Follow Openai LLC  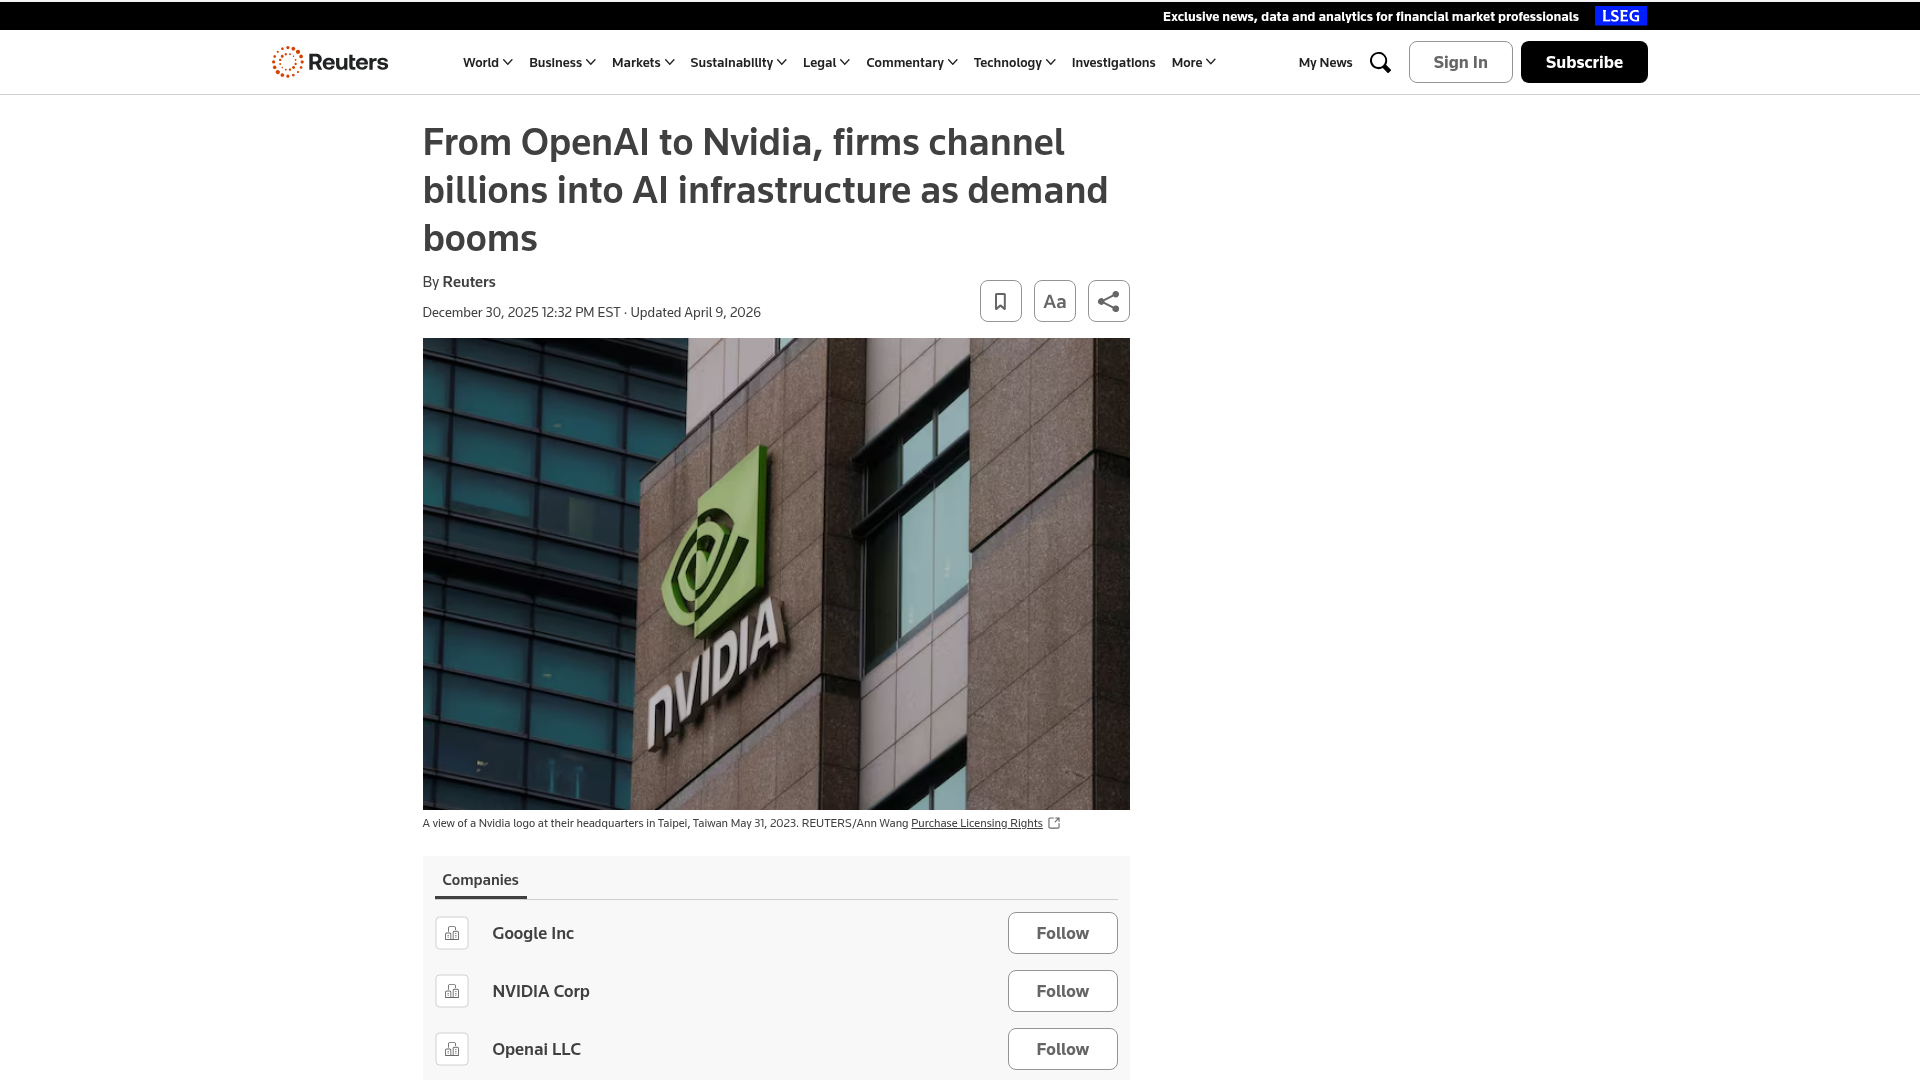pyautogui.click(x=1062, y=1049)
